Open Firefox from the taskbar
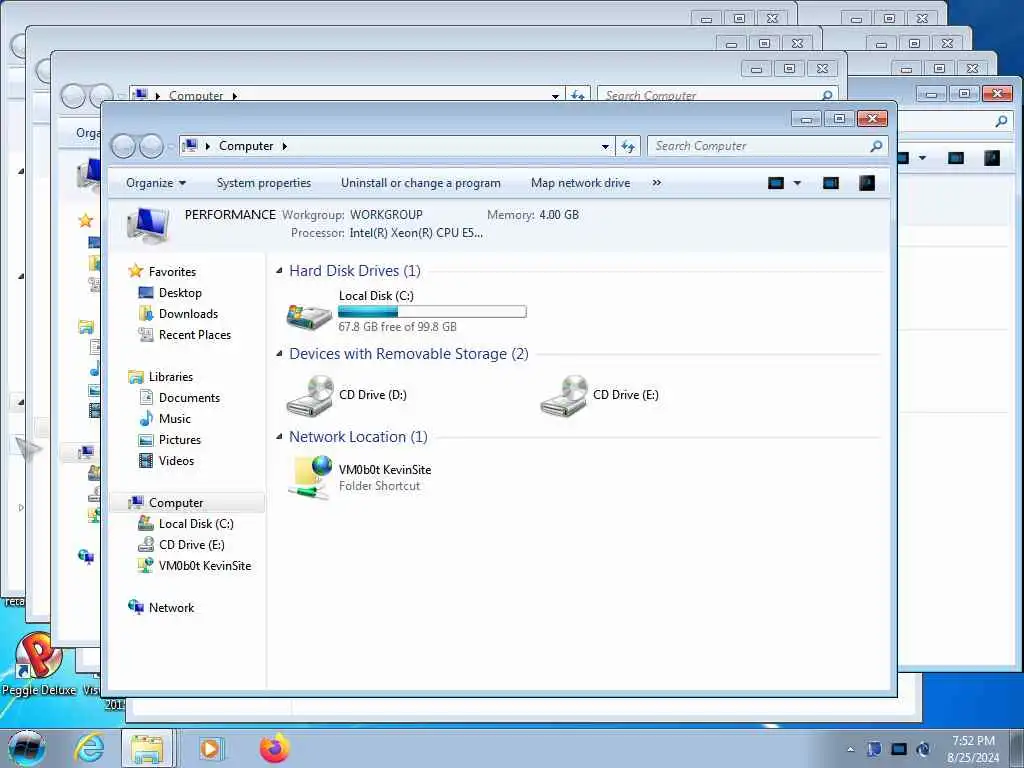Screen dimensions: 1024x768 pos(275,748)
